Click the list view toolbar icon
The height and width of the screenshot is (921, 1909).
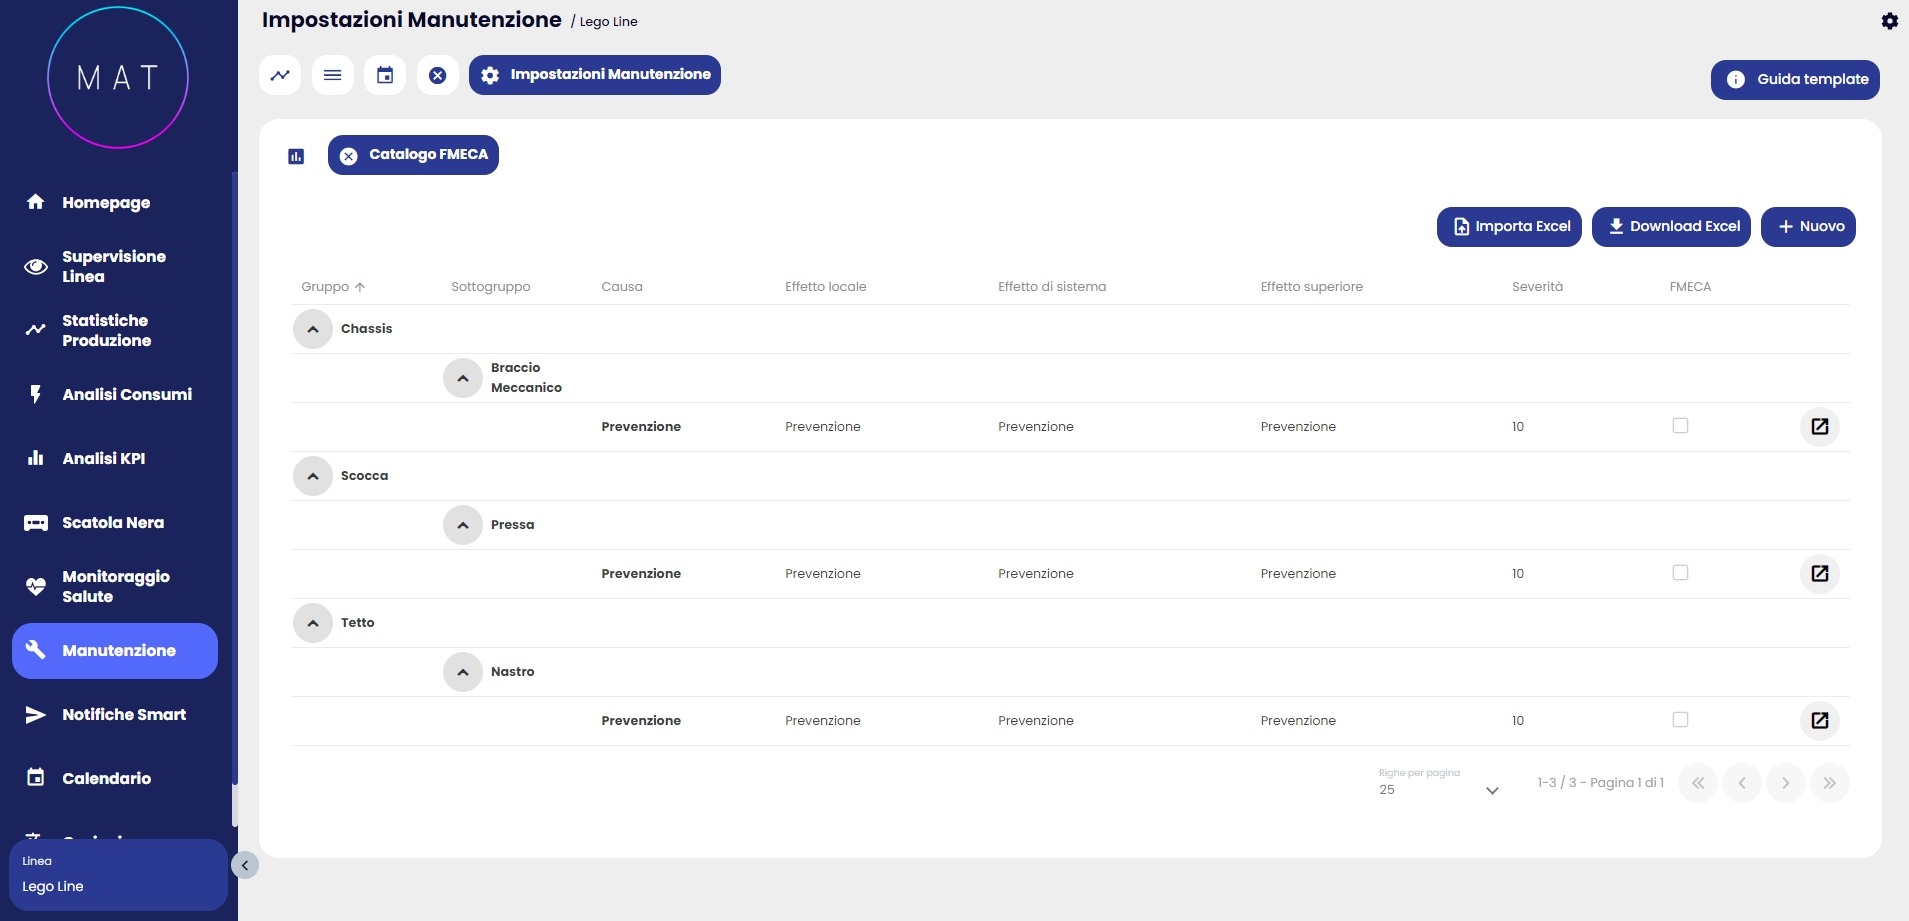point(333,75)
